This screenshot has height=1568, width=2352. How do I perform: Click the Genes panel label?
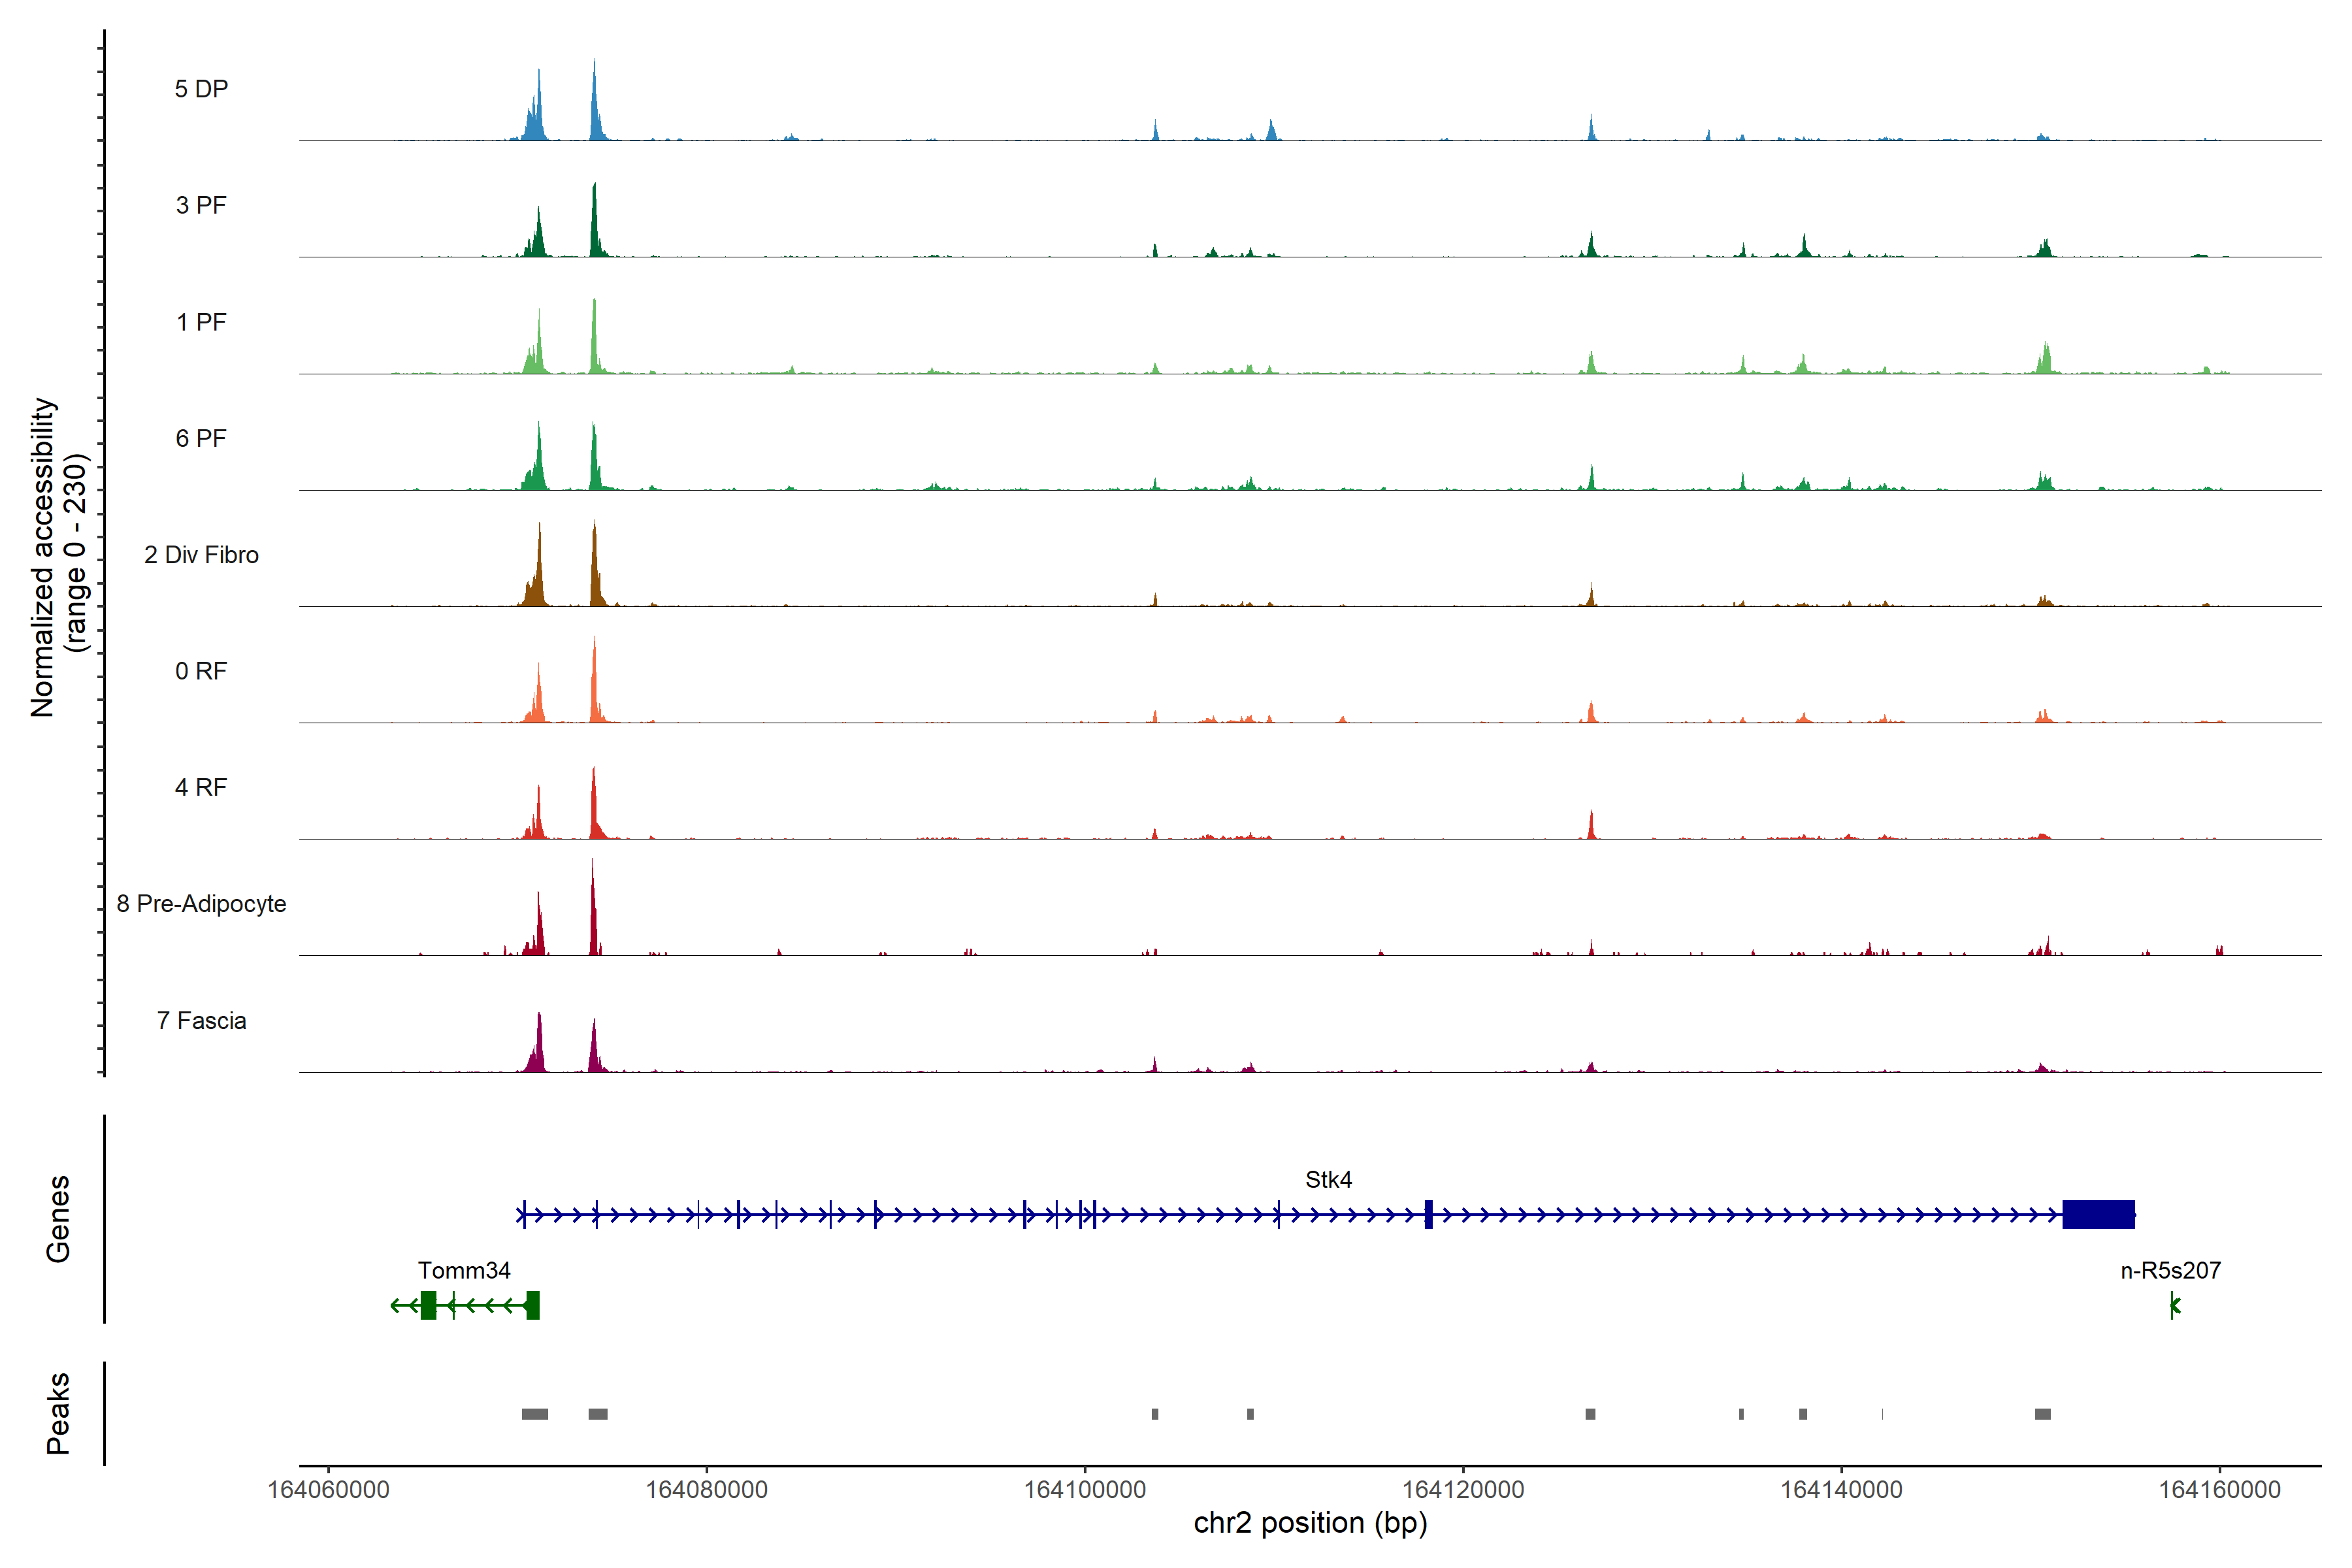coord(58,1219)
